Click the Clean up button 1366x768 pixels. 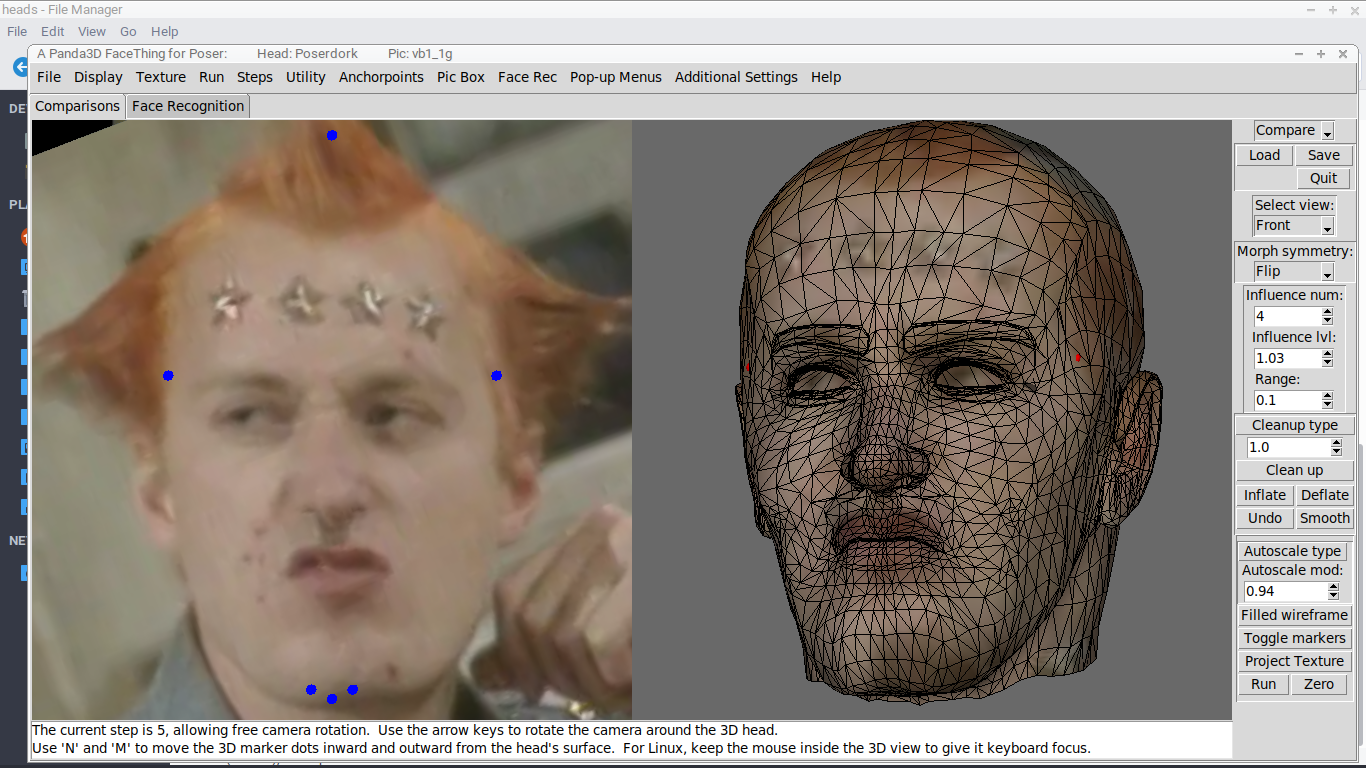1294,470
